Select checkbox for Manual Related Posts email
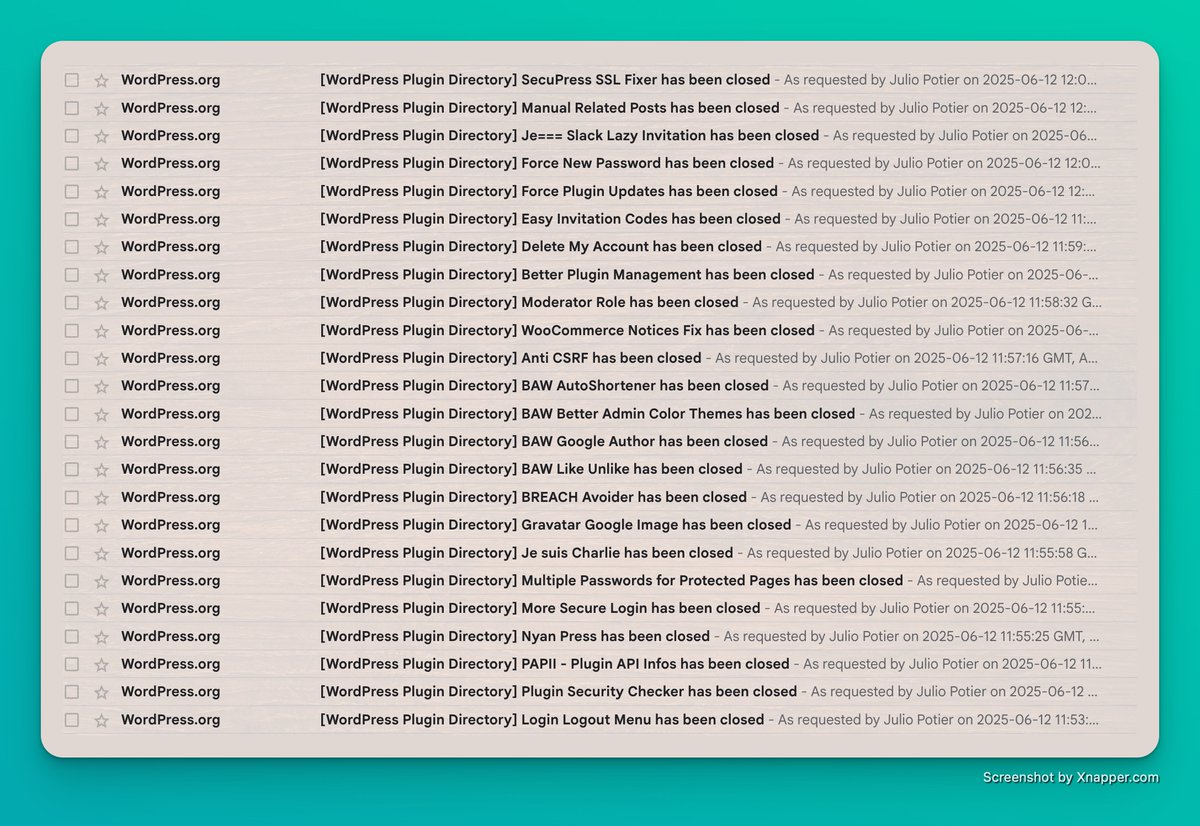 [x=72, y=108]
